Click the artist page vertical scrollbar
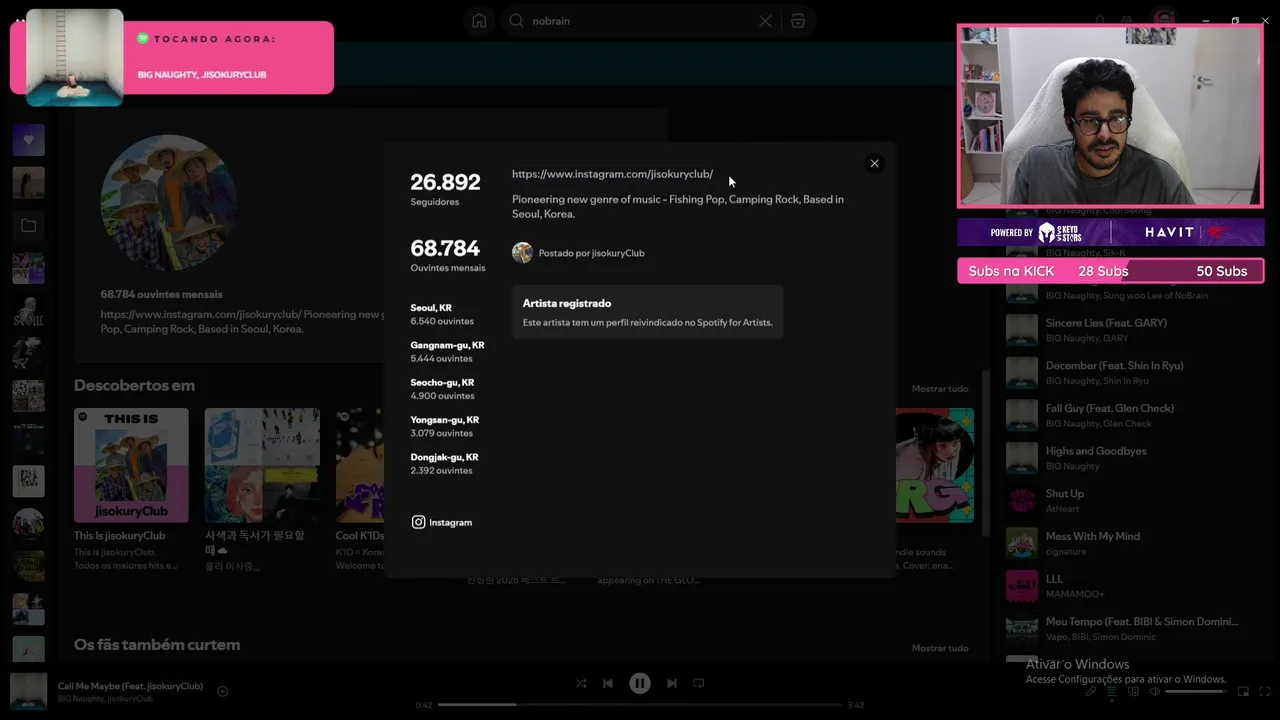 [988, 455]
